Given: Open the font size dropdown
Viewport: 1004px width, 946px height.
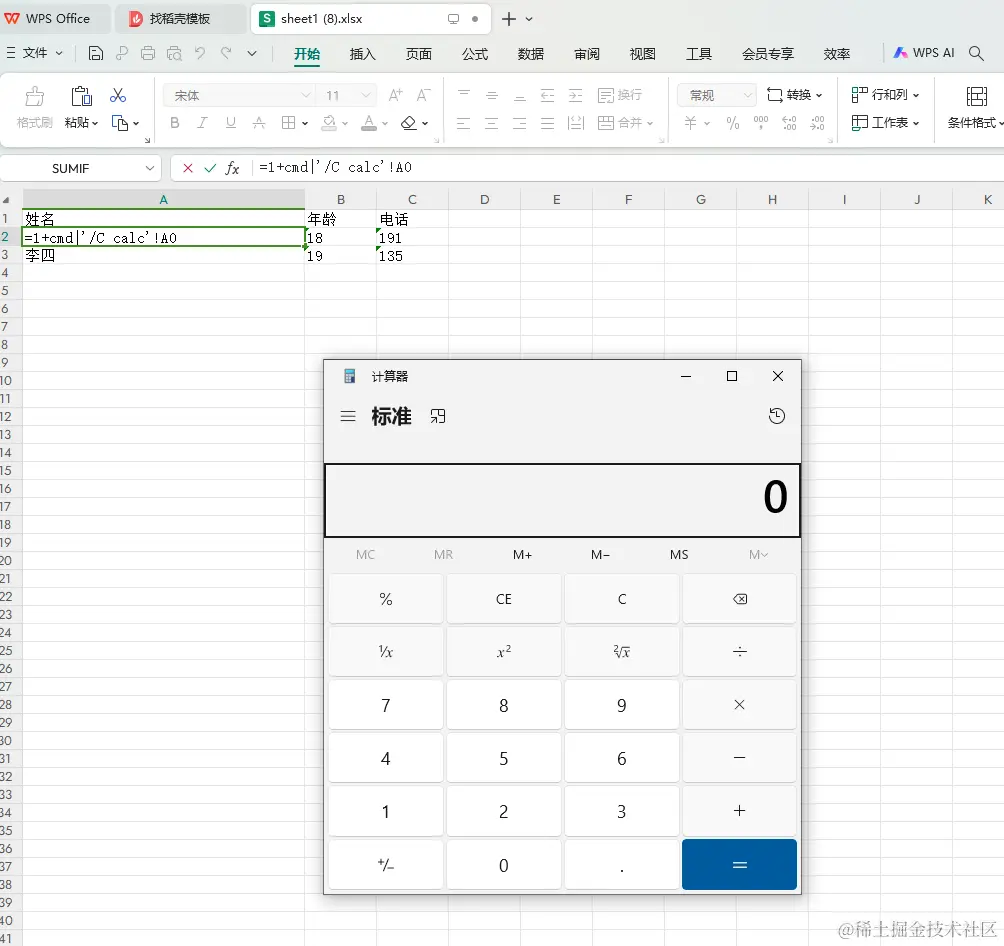Looking at the screenshot, I should pyautogui.click(x=366, y=95).
